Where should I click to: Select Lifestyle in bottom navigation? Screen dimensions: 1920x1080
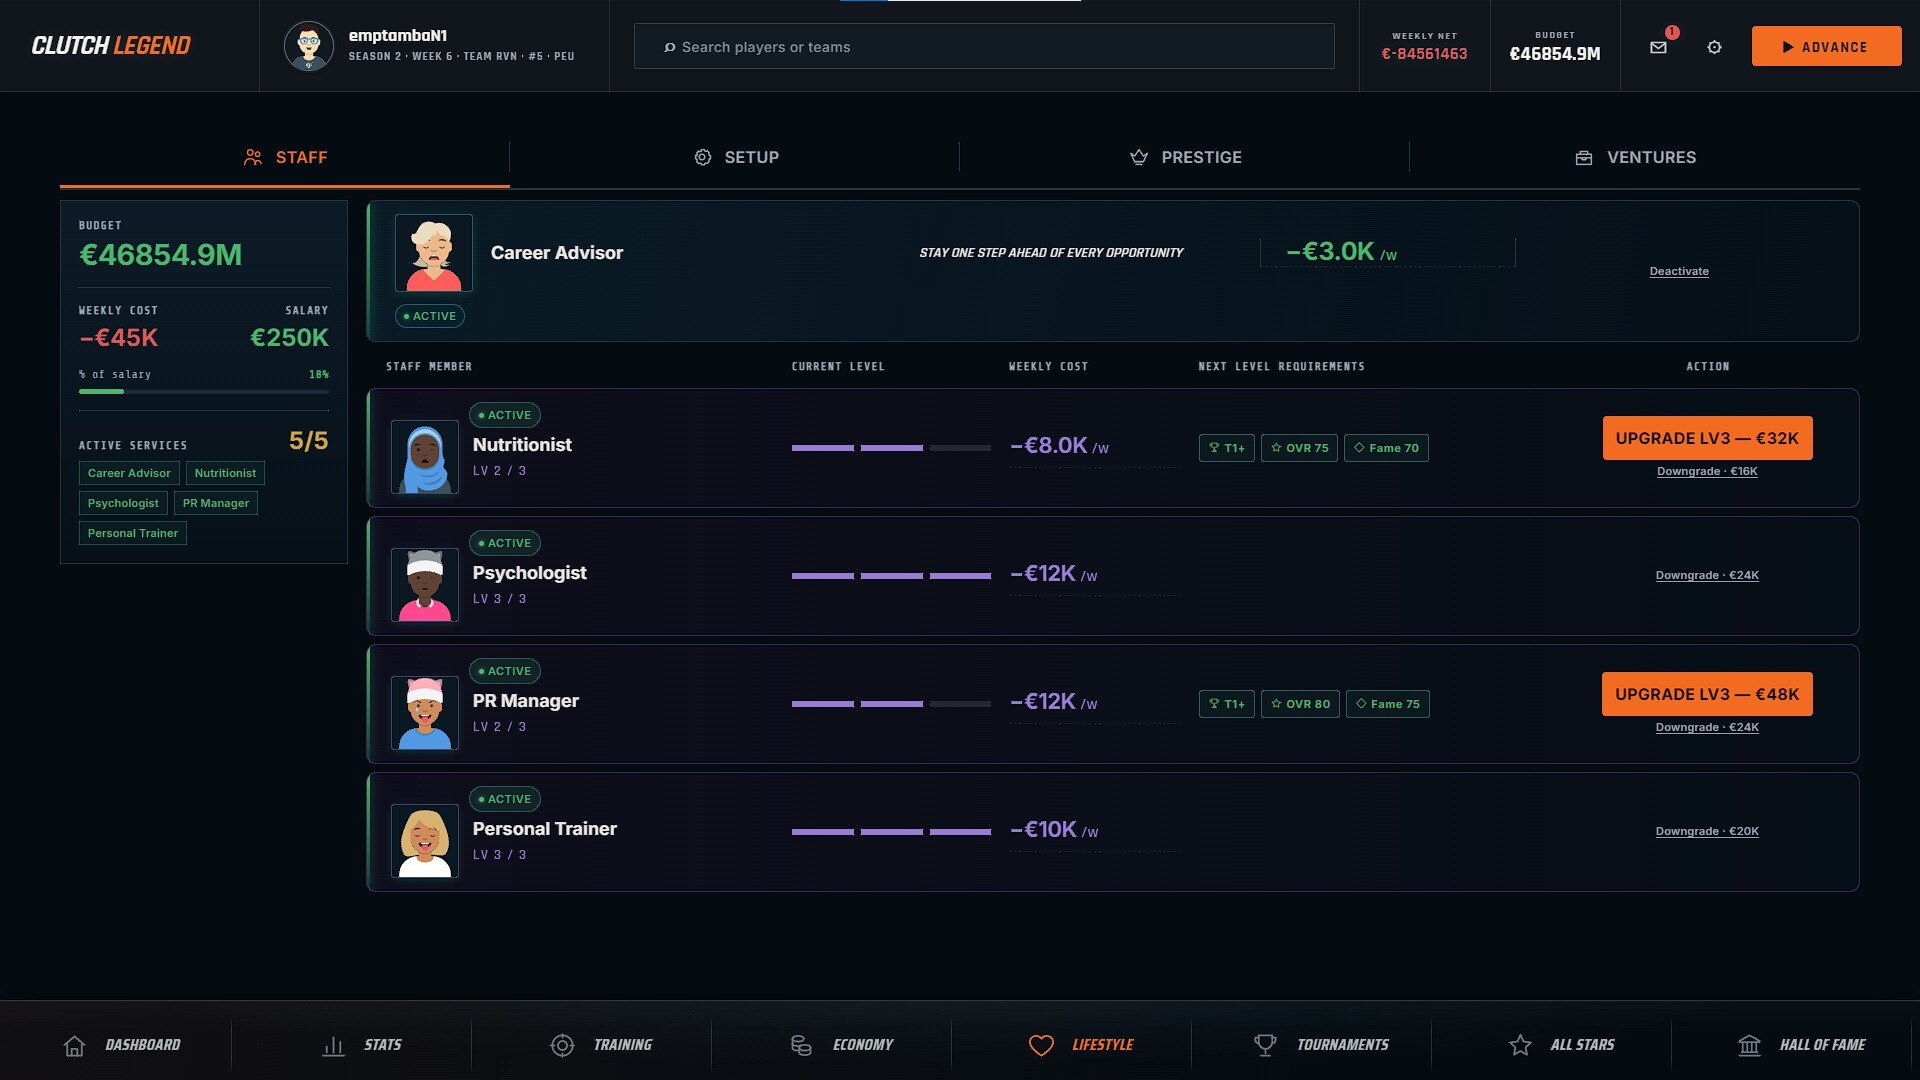tap(1081, 1045)
